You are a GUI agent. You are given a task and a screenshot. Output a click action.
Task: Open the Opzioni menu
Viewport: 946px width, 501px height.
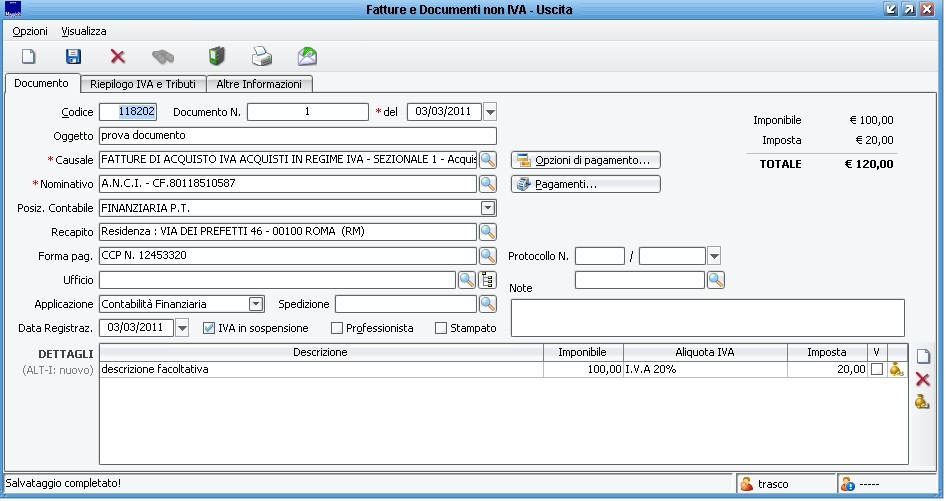click(x=30, y=31)
